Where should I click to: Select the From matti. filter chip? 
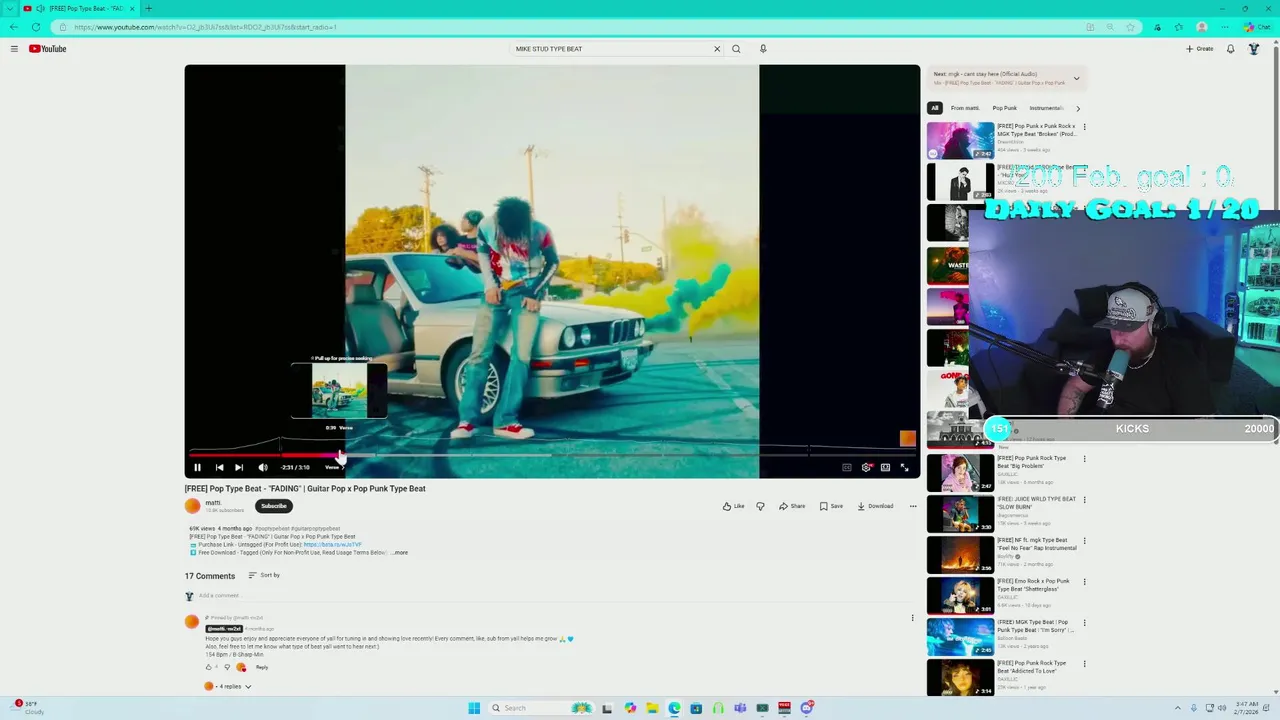965,108
